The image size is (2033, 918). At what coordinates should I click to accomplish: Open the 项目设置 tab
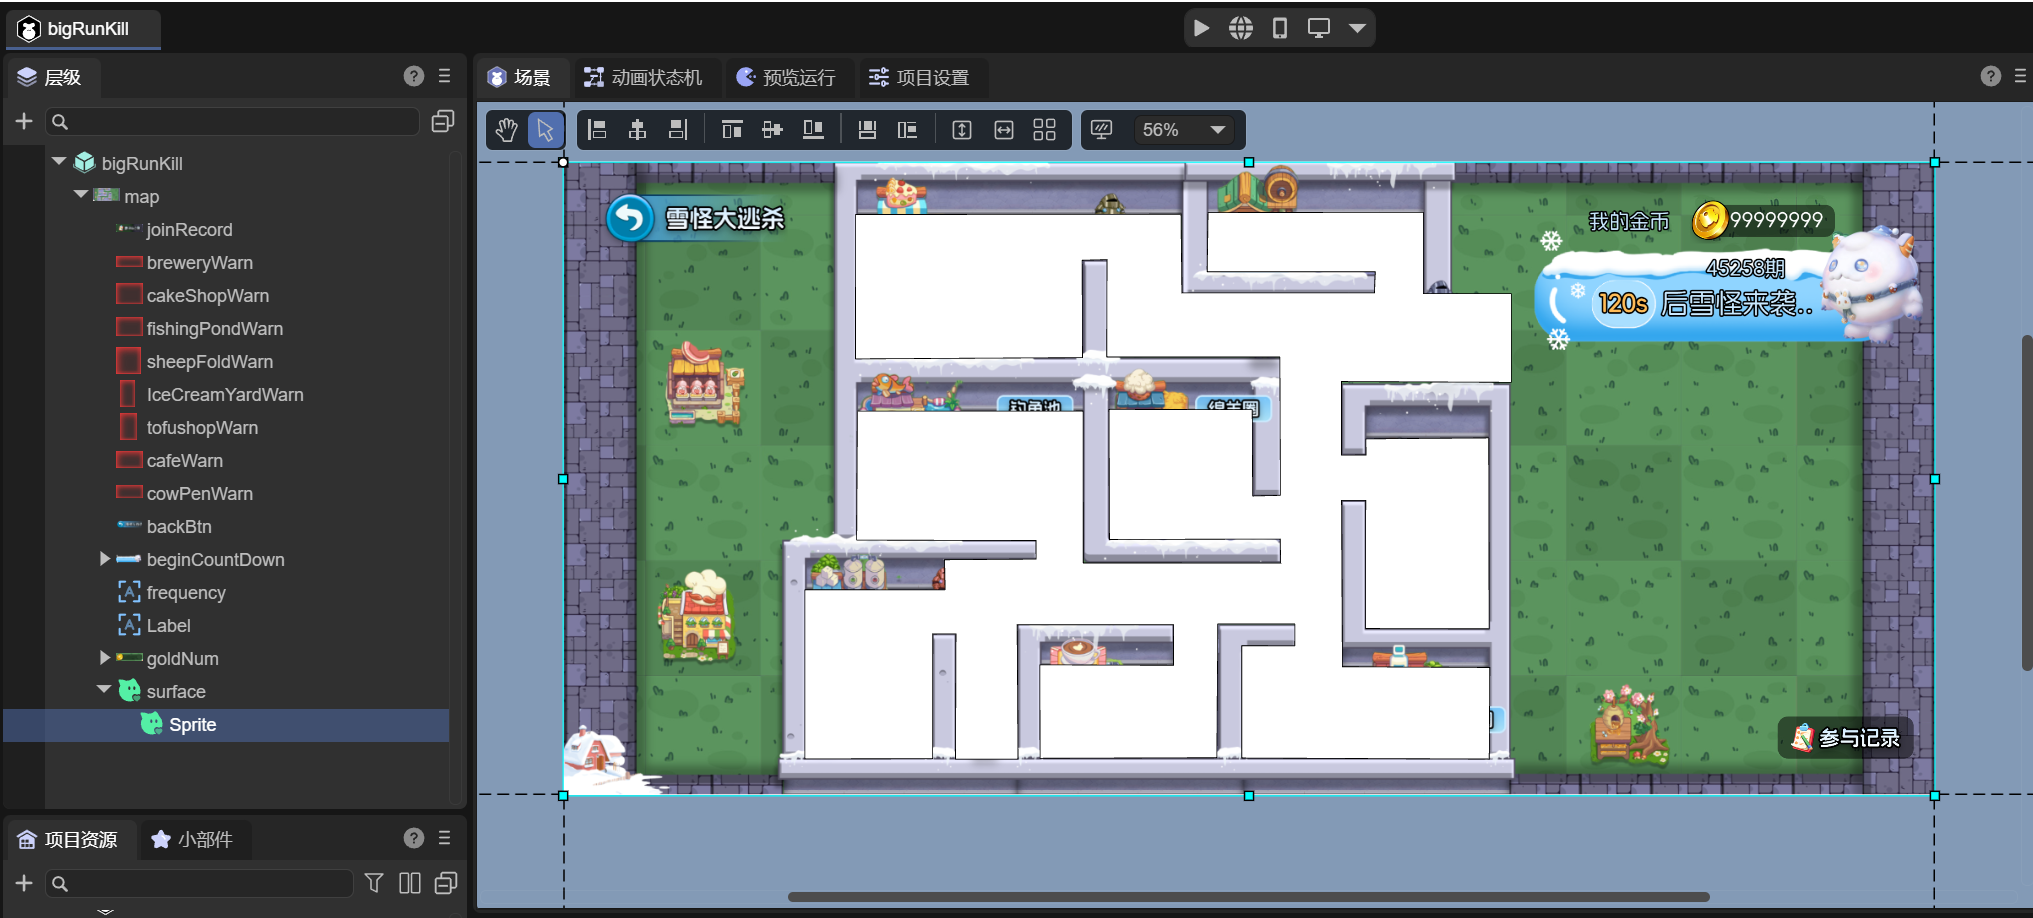(919, 78)
